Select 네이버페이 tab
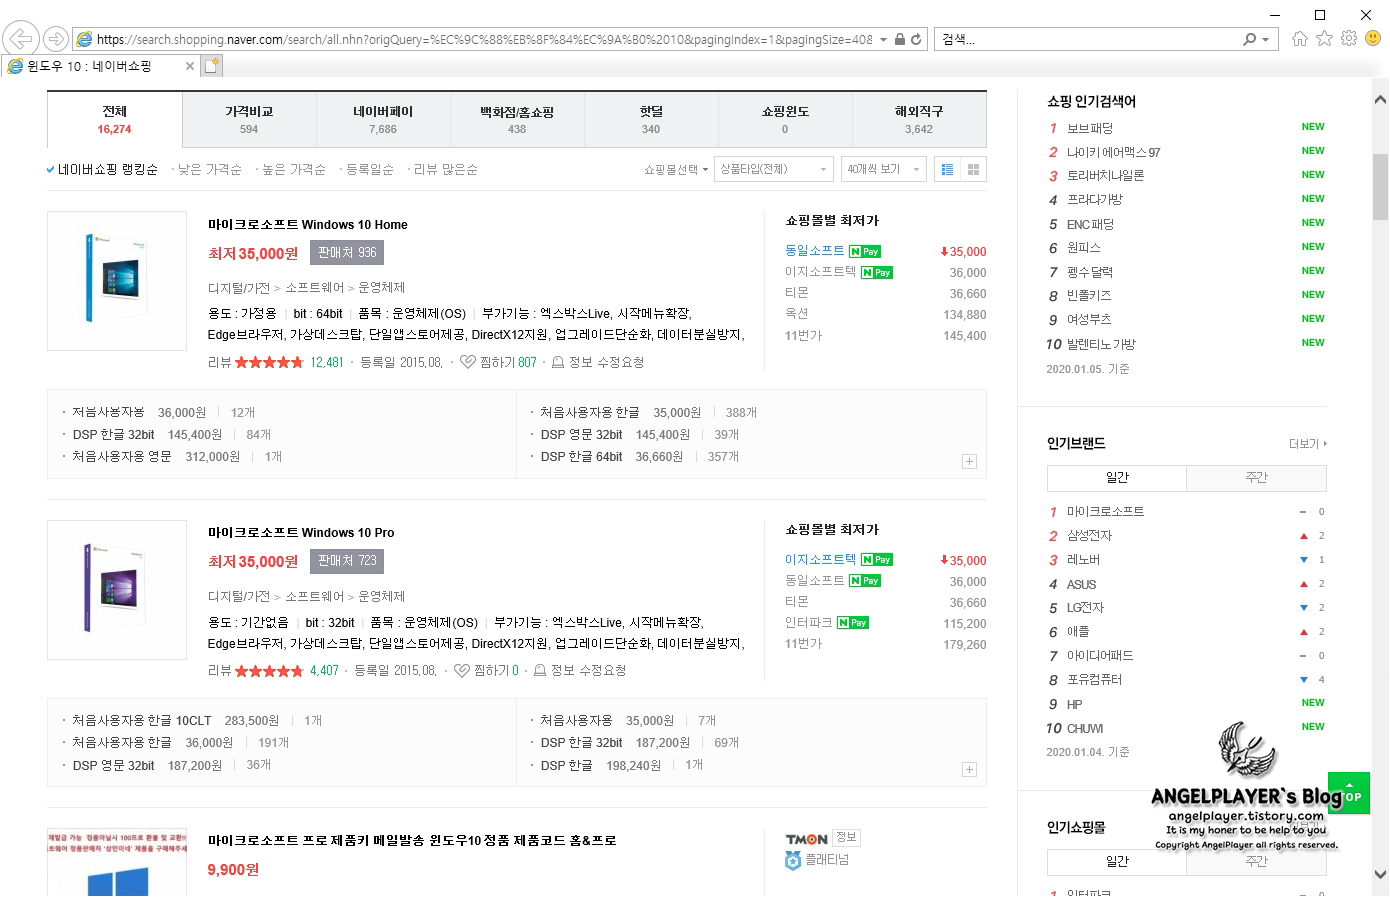This screenshot has width=1390, height=897. tap(383, 120)
